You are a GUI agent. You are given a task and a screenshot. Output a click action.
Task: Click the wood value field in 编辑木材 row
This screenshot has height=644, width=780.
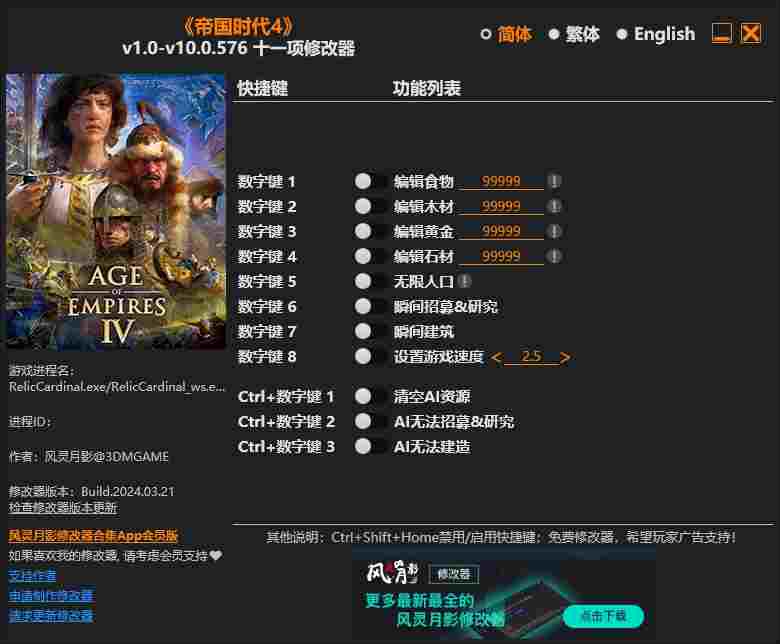click(501, 206)
